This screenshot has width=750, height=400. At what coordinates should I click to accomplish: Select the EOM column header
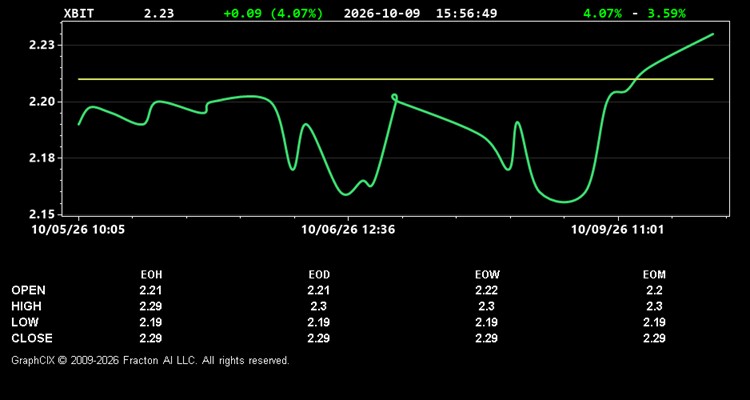pos(654,275)
